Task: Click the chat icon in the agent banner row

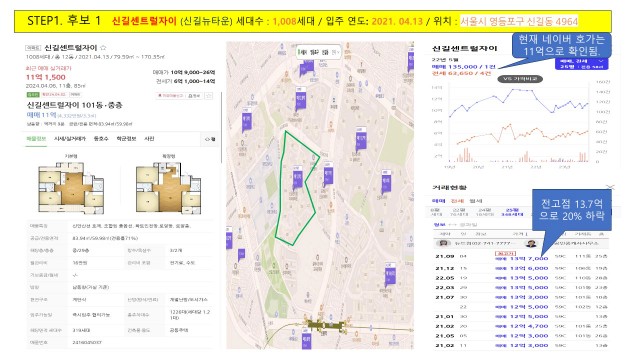Action: [x=443, y=243]
